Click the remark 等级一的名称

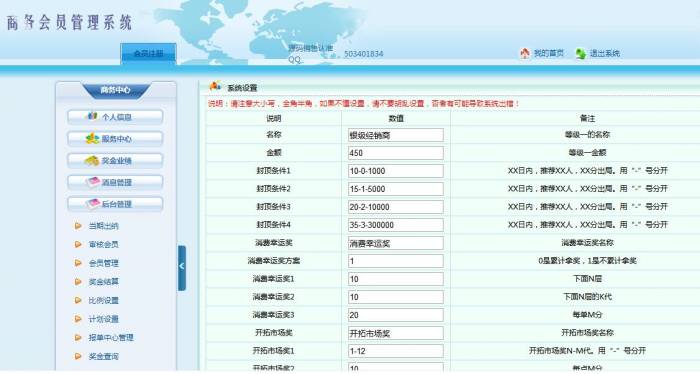(x=588, y=134)
